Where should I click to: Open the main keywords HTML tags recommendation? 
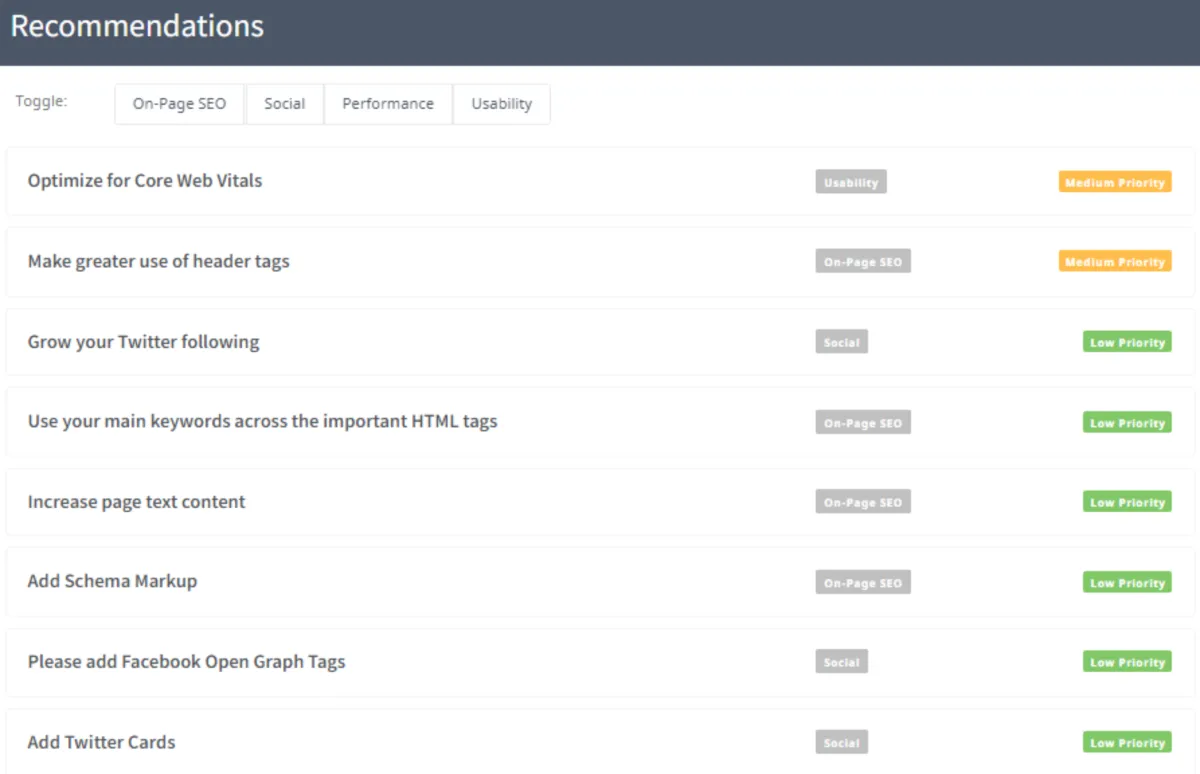click(262, 422)
